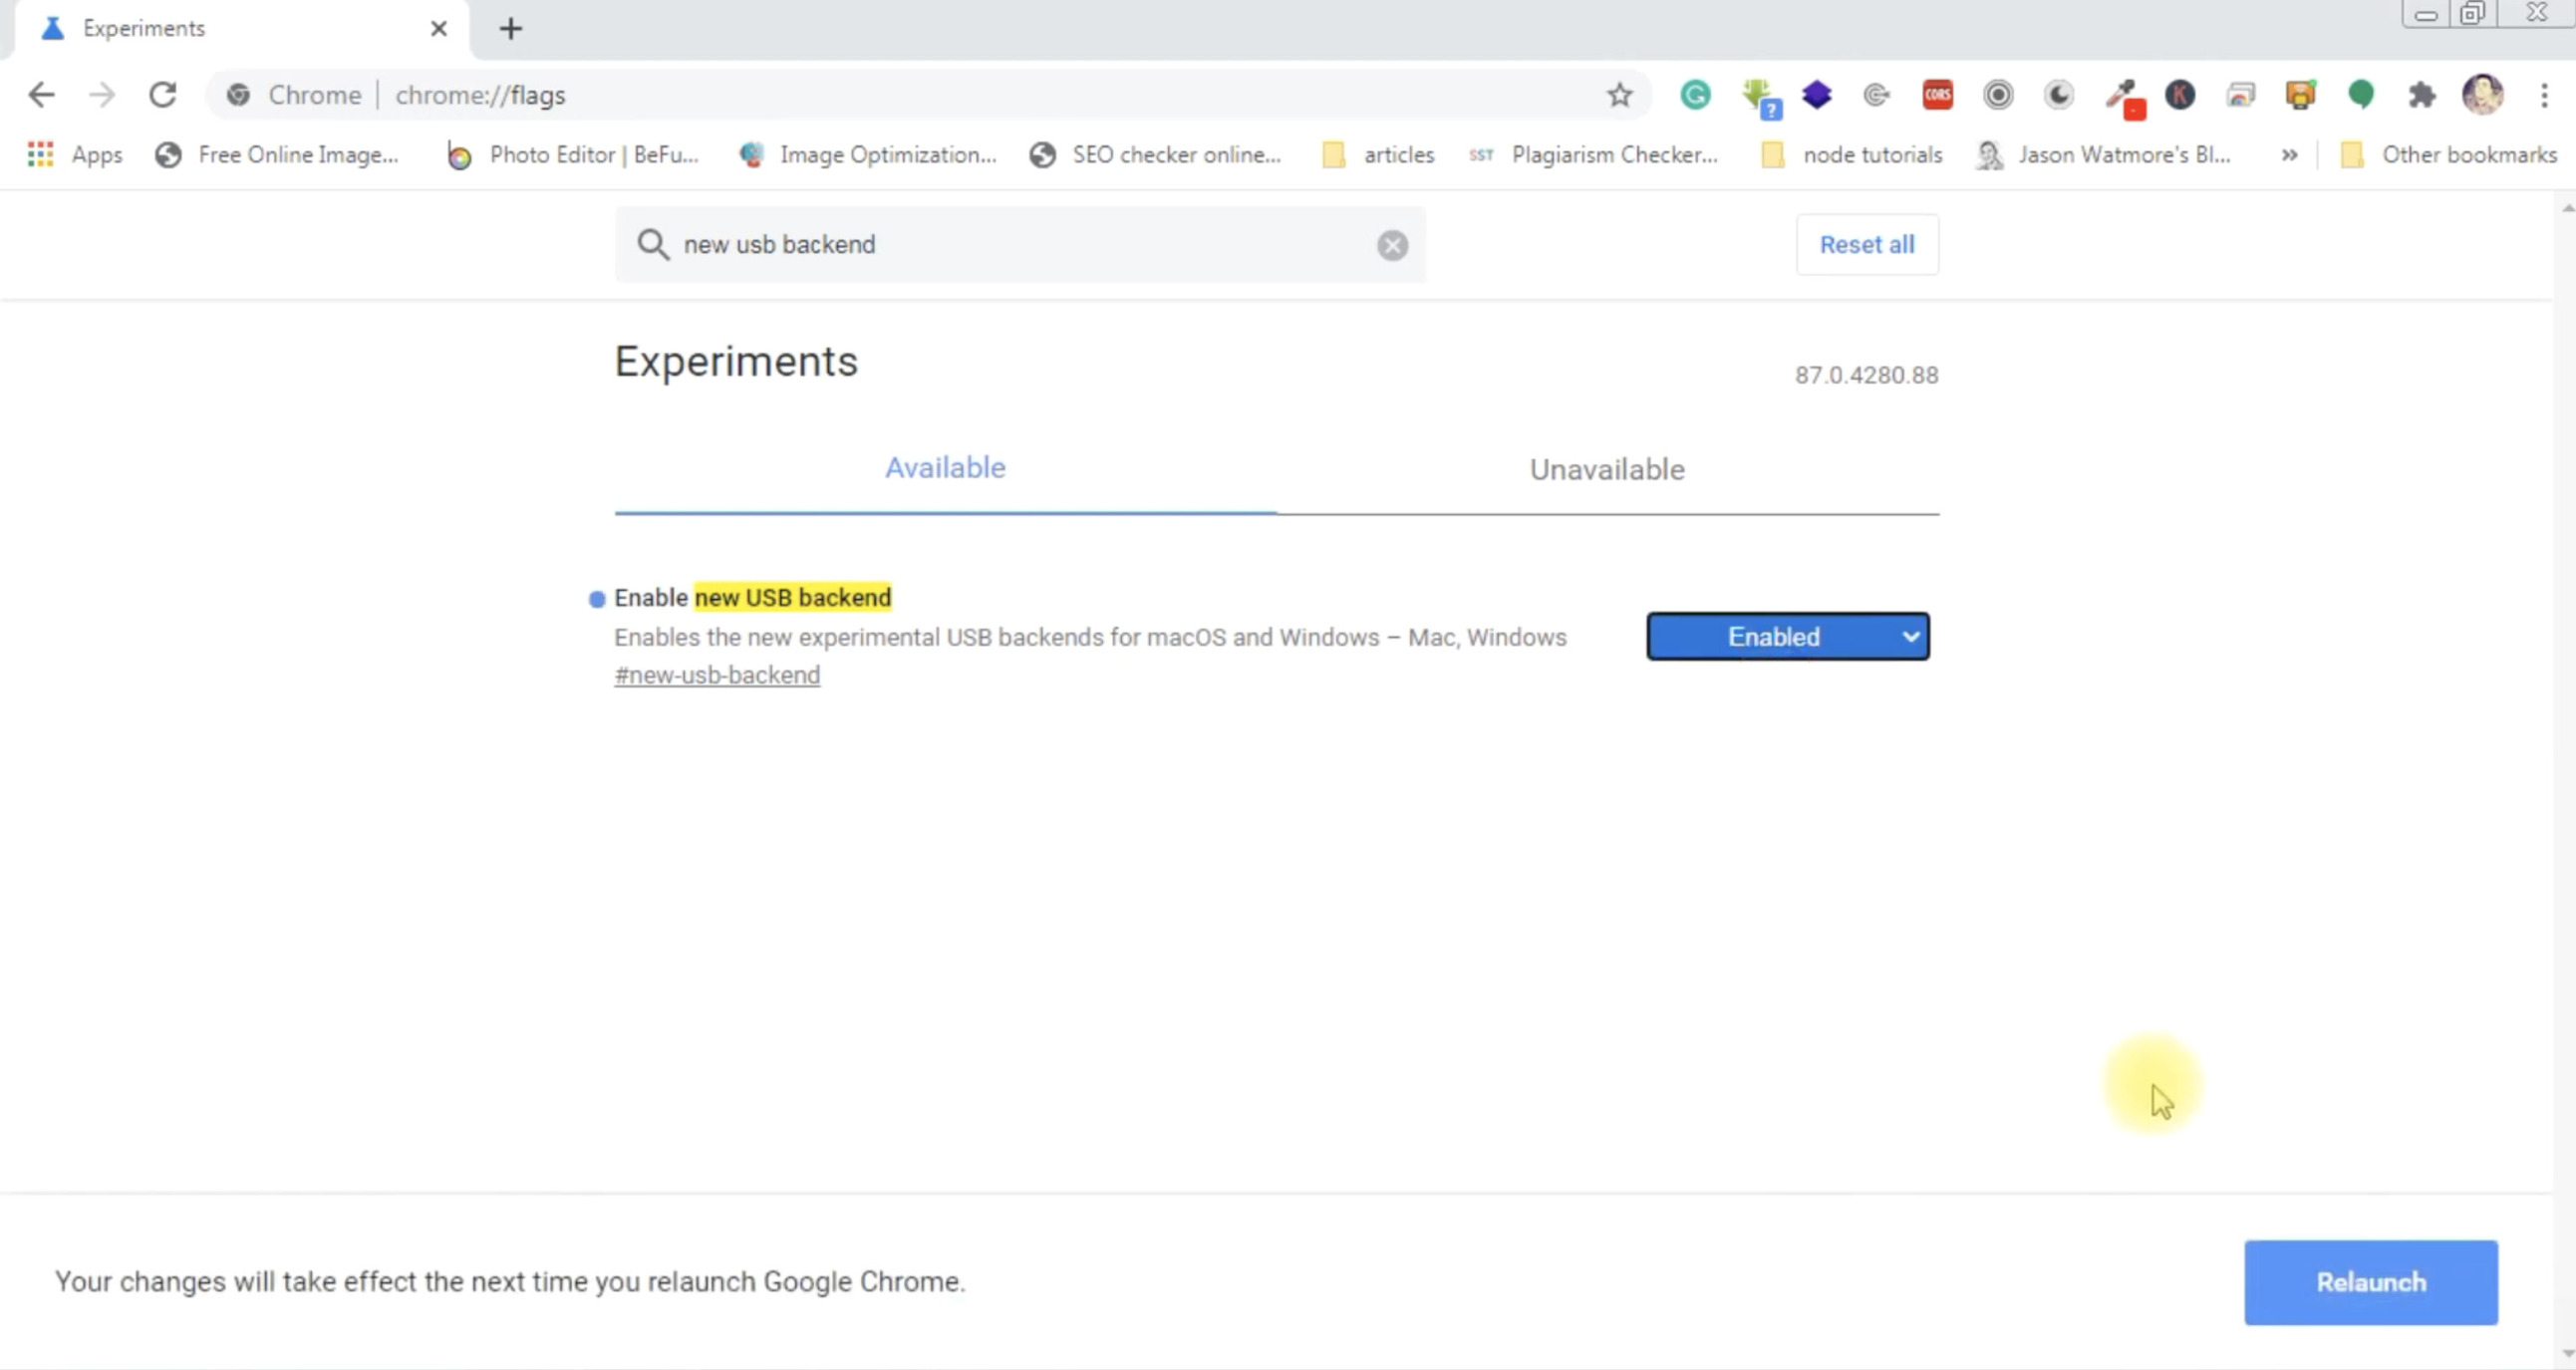Click the back navigation arrow
The image size is (2576, 1370).
coord(43,94)
